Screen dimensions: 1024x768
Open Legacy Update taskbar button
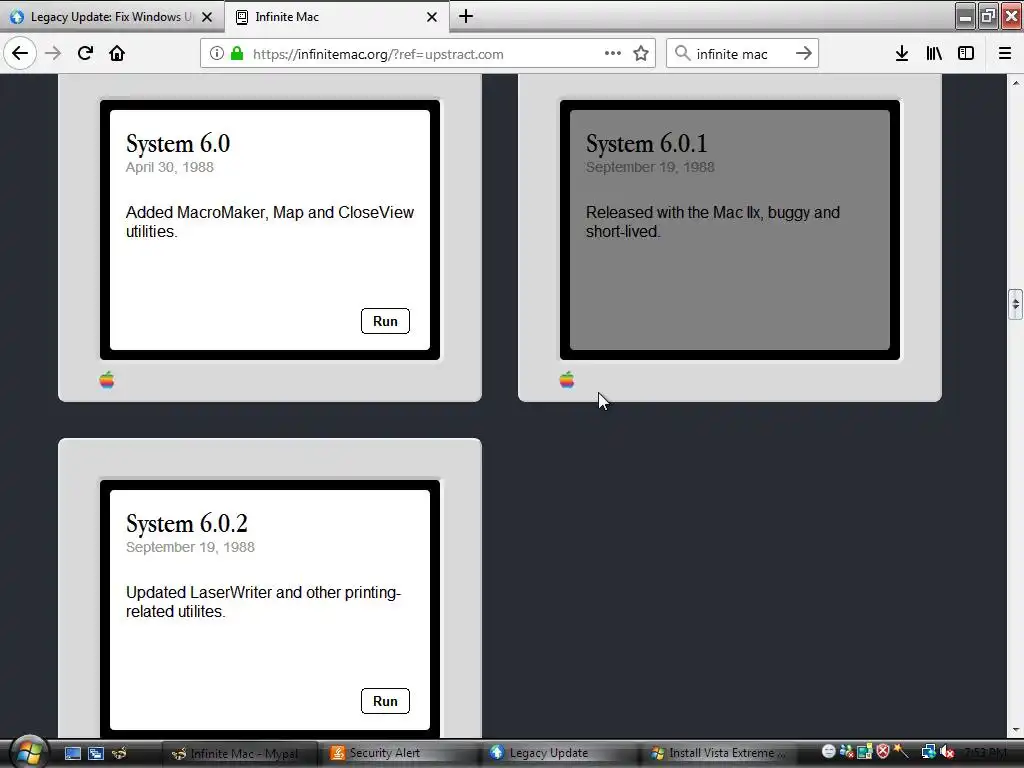point(560,753)
